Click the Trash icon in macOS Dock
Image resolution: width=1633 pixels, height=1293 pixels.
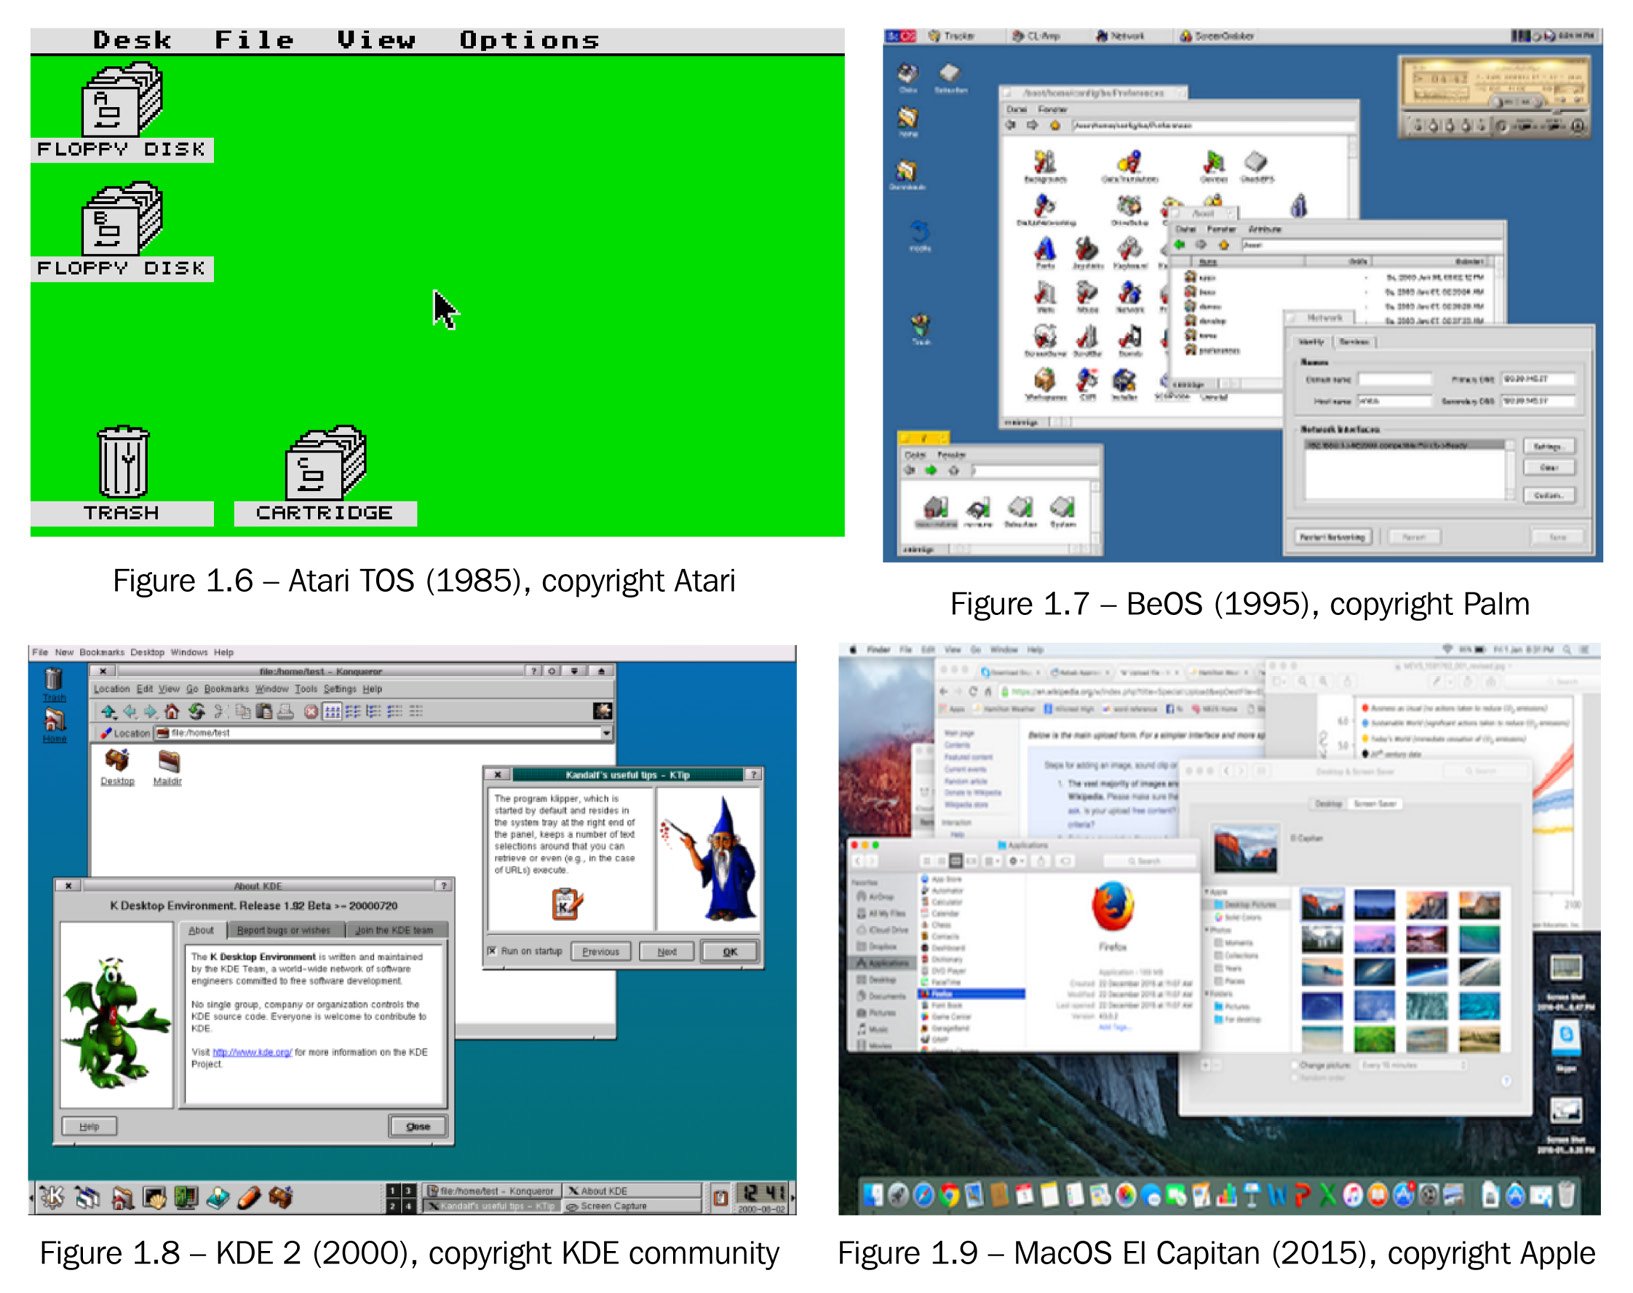[1567, 1194]
